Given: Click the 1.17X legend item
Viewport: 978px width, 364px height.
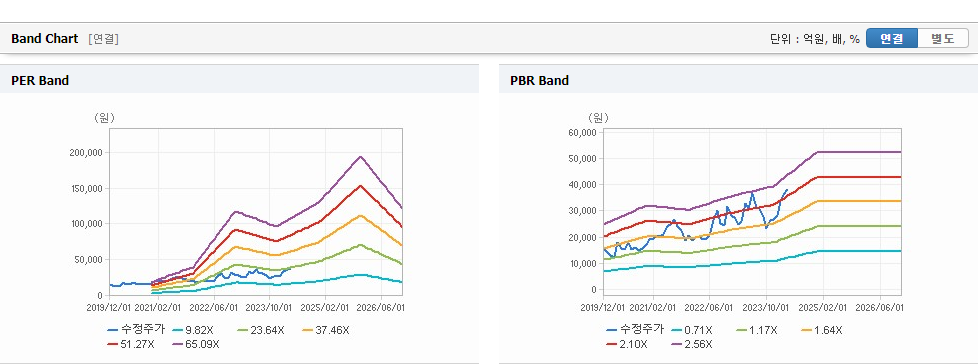Looking at the screenshot, I should coord(758,330).
